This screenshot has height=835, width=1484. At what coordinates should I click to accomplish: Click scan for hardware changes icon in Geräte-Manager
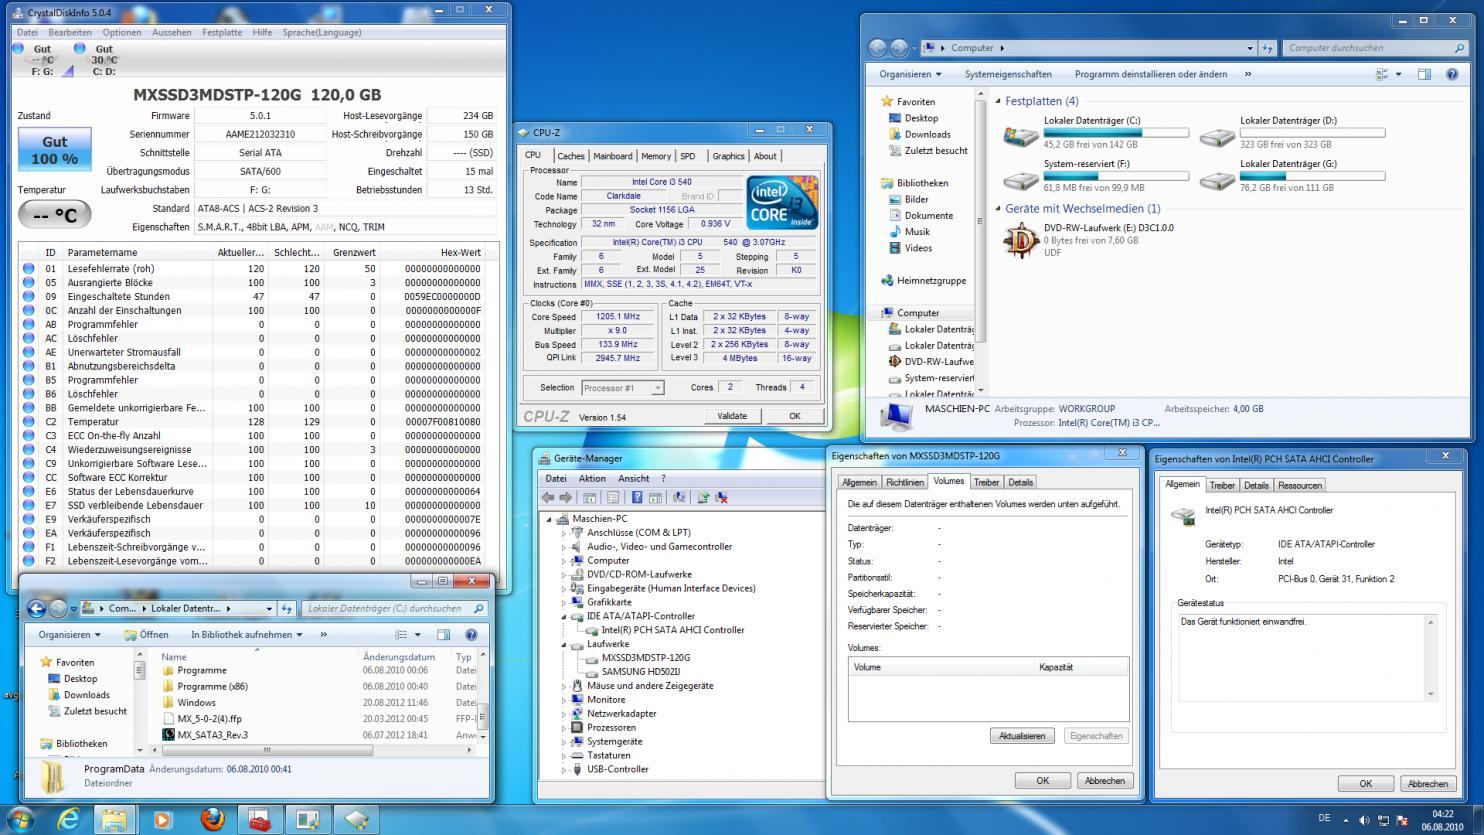[x=680, y=497]
